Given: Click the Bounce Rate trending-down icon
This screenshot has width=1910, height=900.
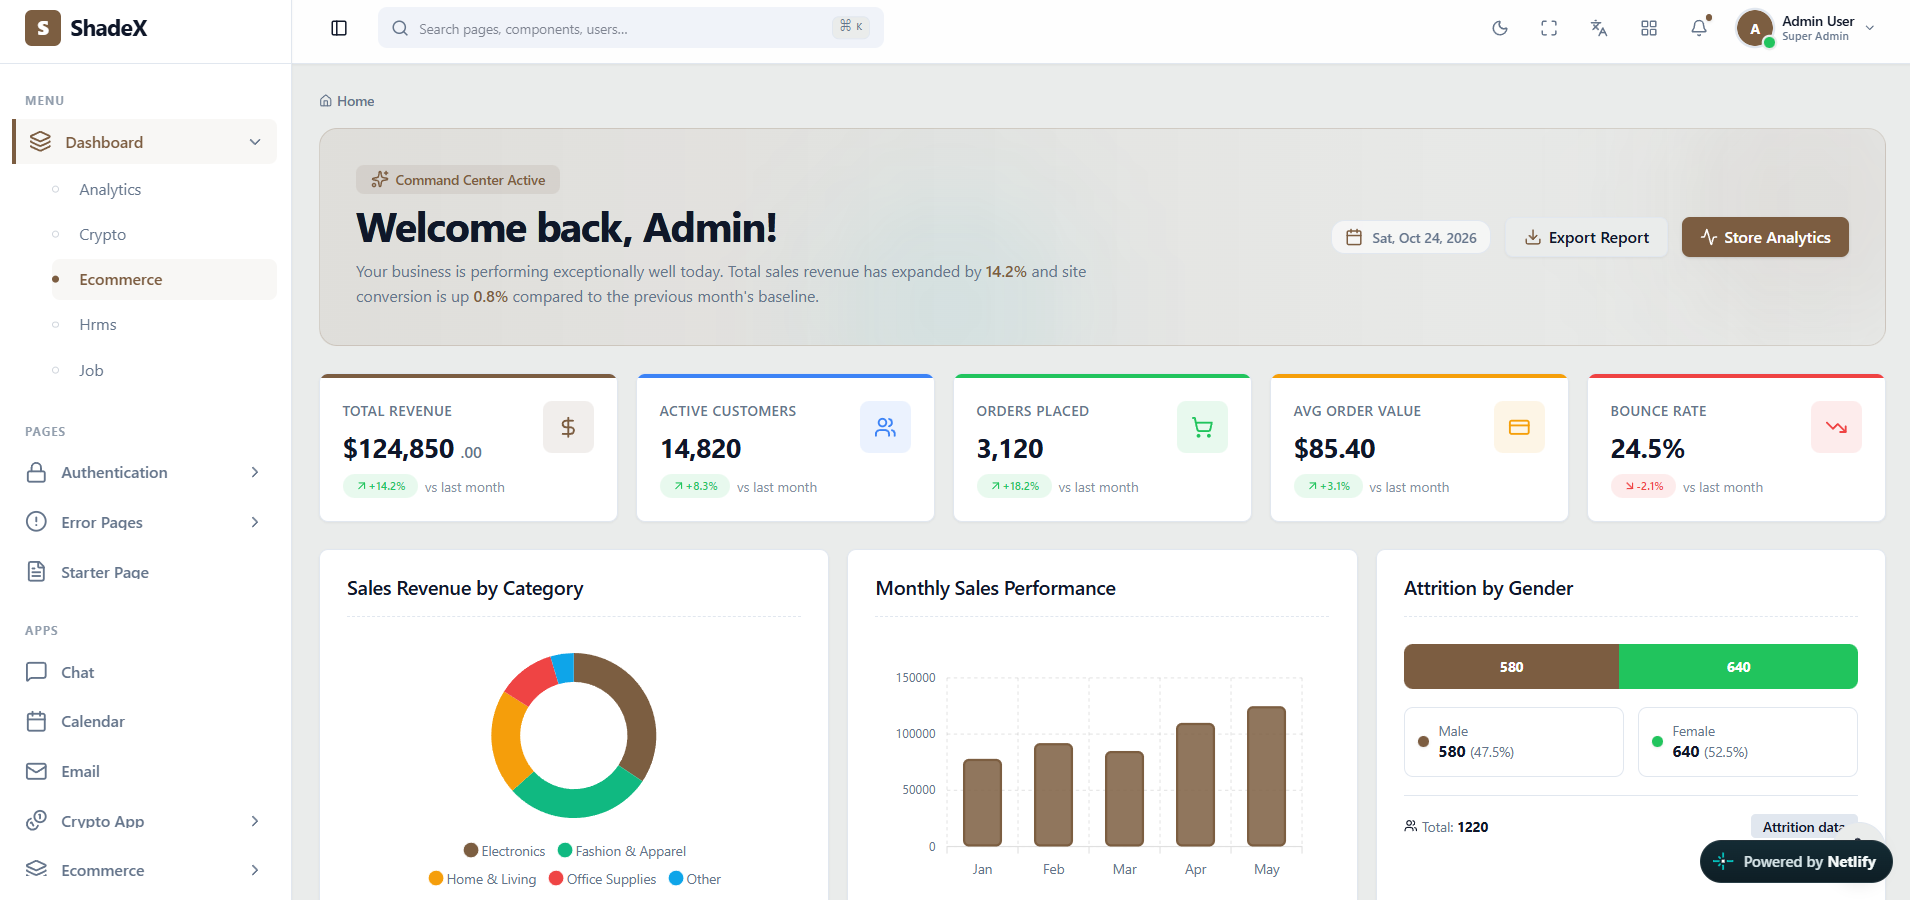Looking at the screenshot, I should coord(1836,427).
